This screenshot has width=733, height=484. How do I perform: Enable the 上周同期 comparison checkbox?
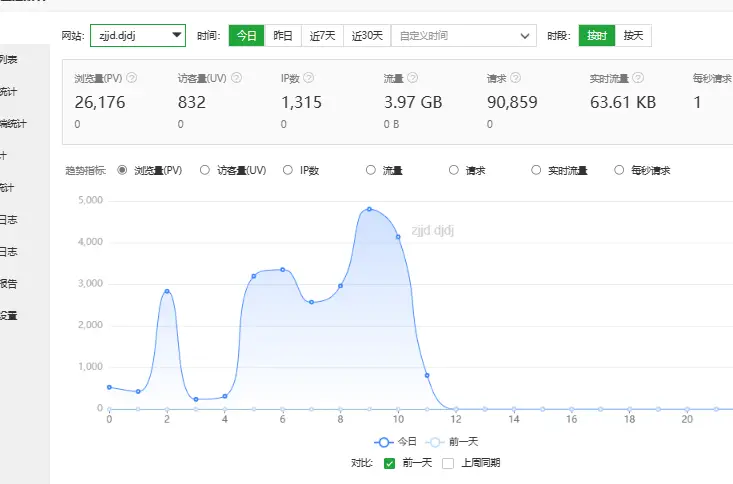(448, 463)
